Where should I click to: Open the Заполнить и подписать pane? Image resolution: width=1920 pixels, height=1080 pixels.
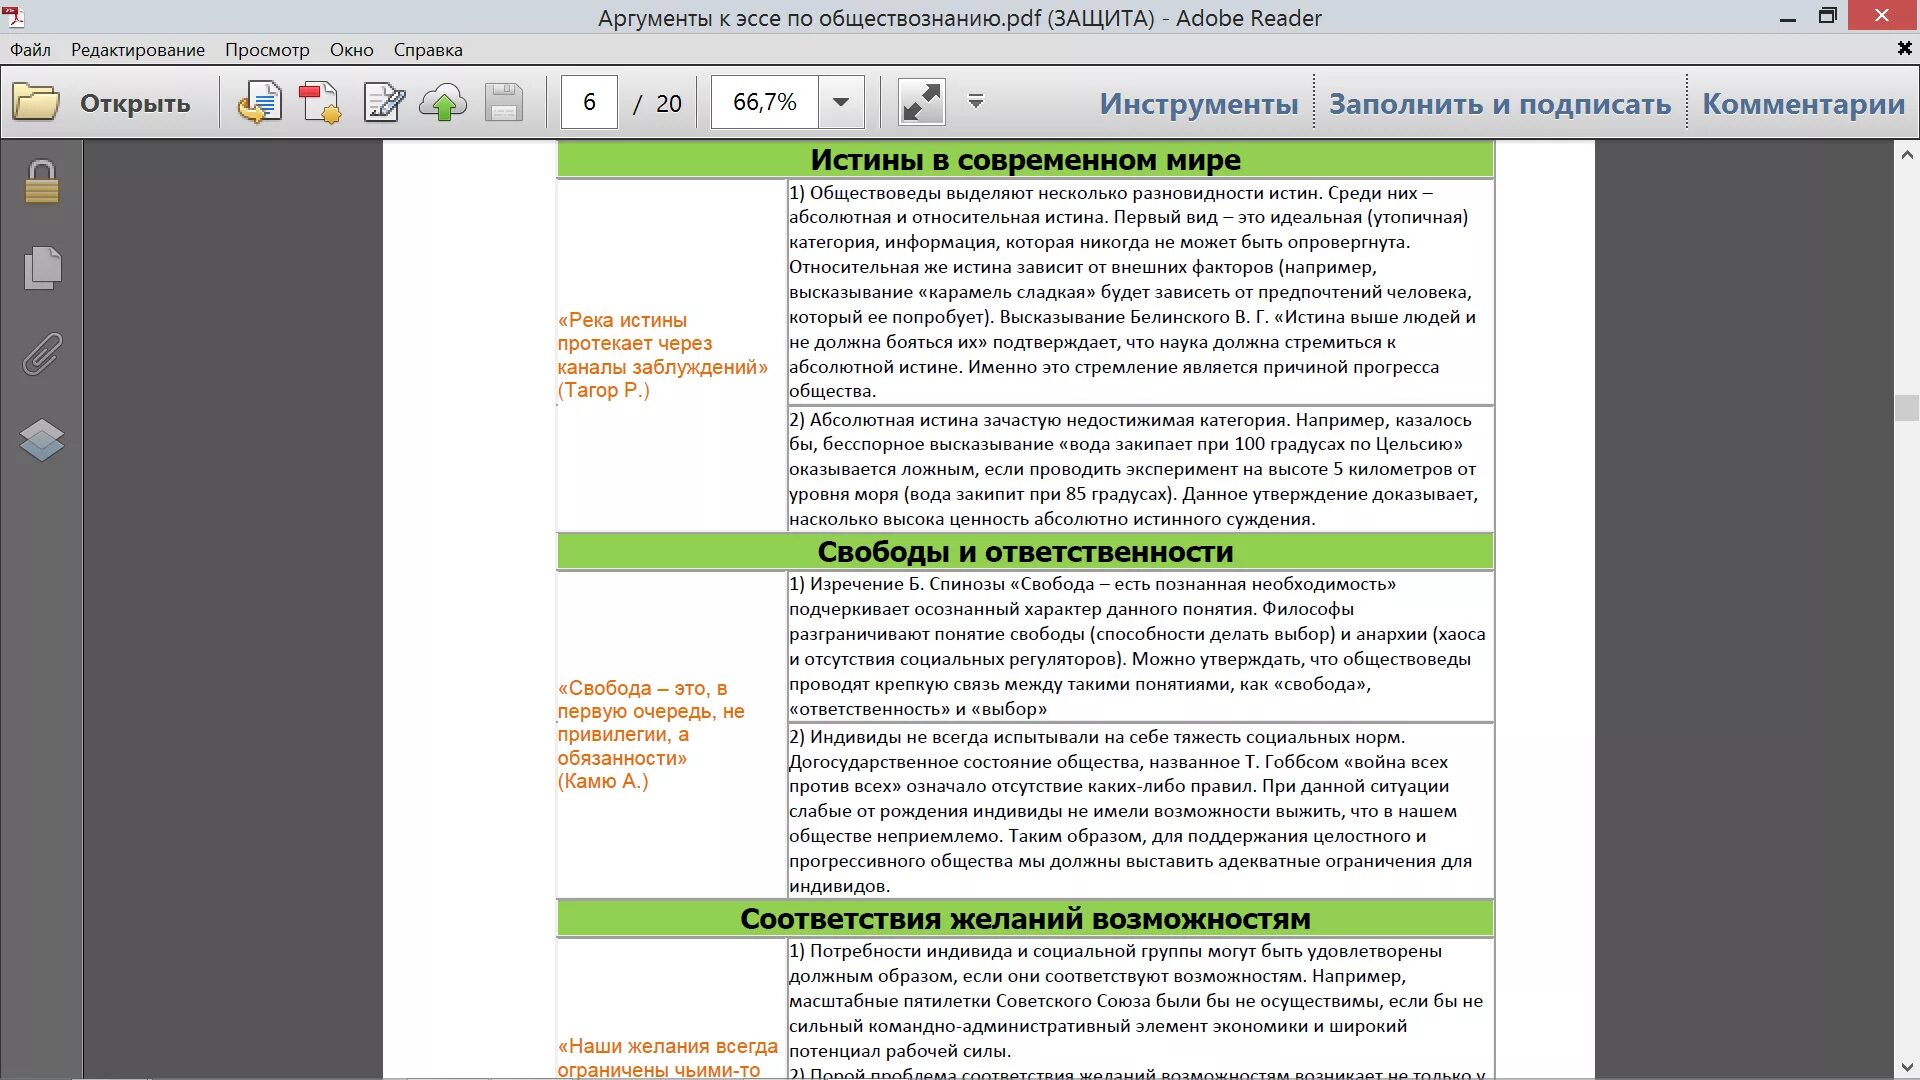[1499, 103]
